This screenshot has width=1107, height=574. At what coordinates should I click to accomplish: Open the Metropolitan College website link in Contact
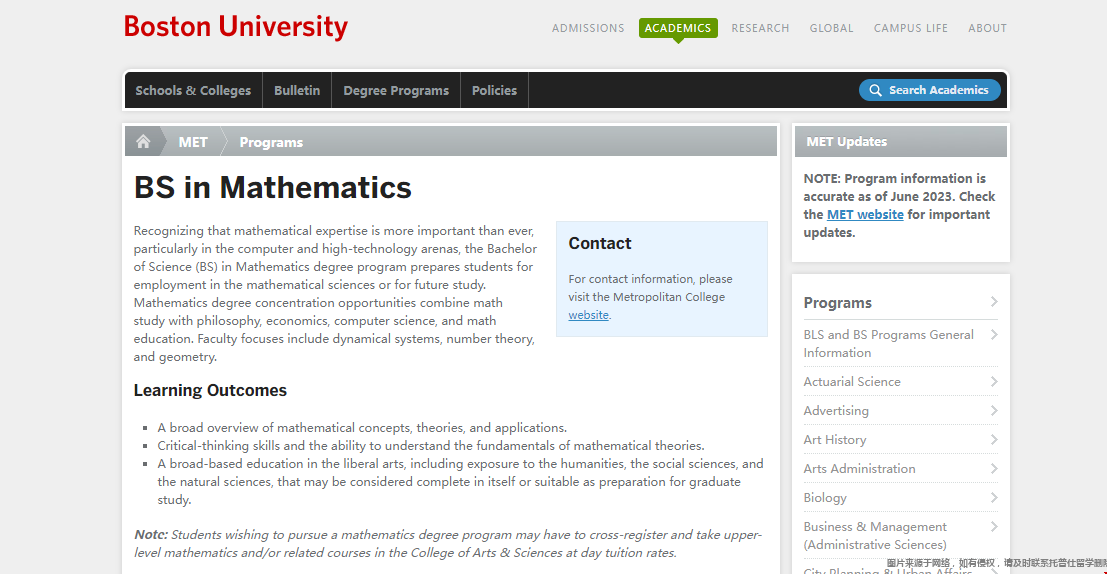pyautogui.click(x=588, y=315)
